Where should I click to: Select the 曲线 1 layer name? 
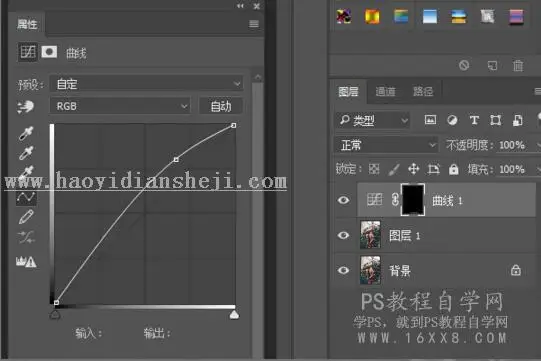447,200
